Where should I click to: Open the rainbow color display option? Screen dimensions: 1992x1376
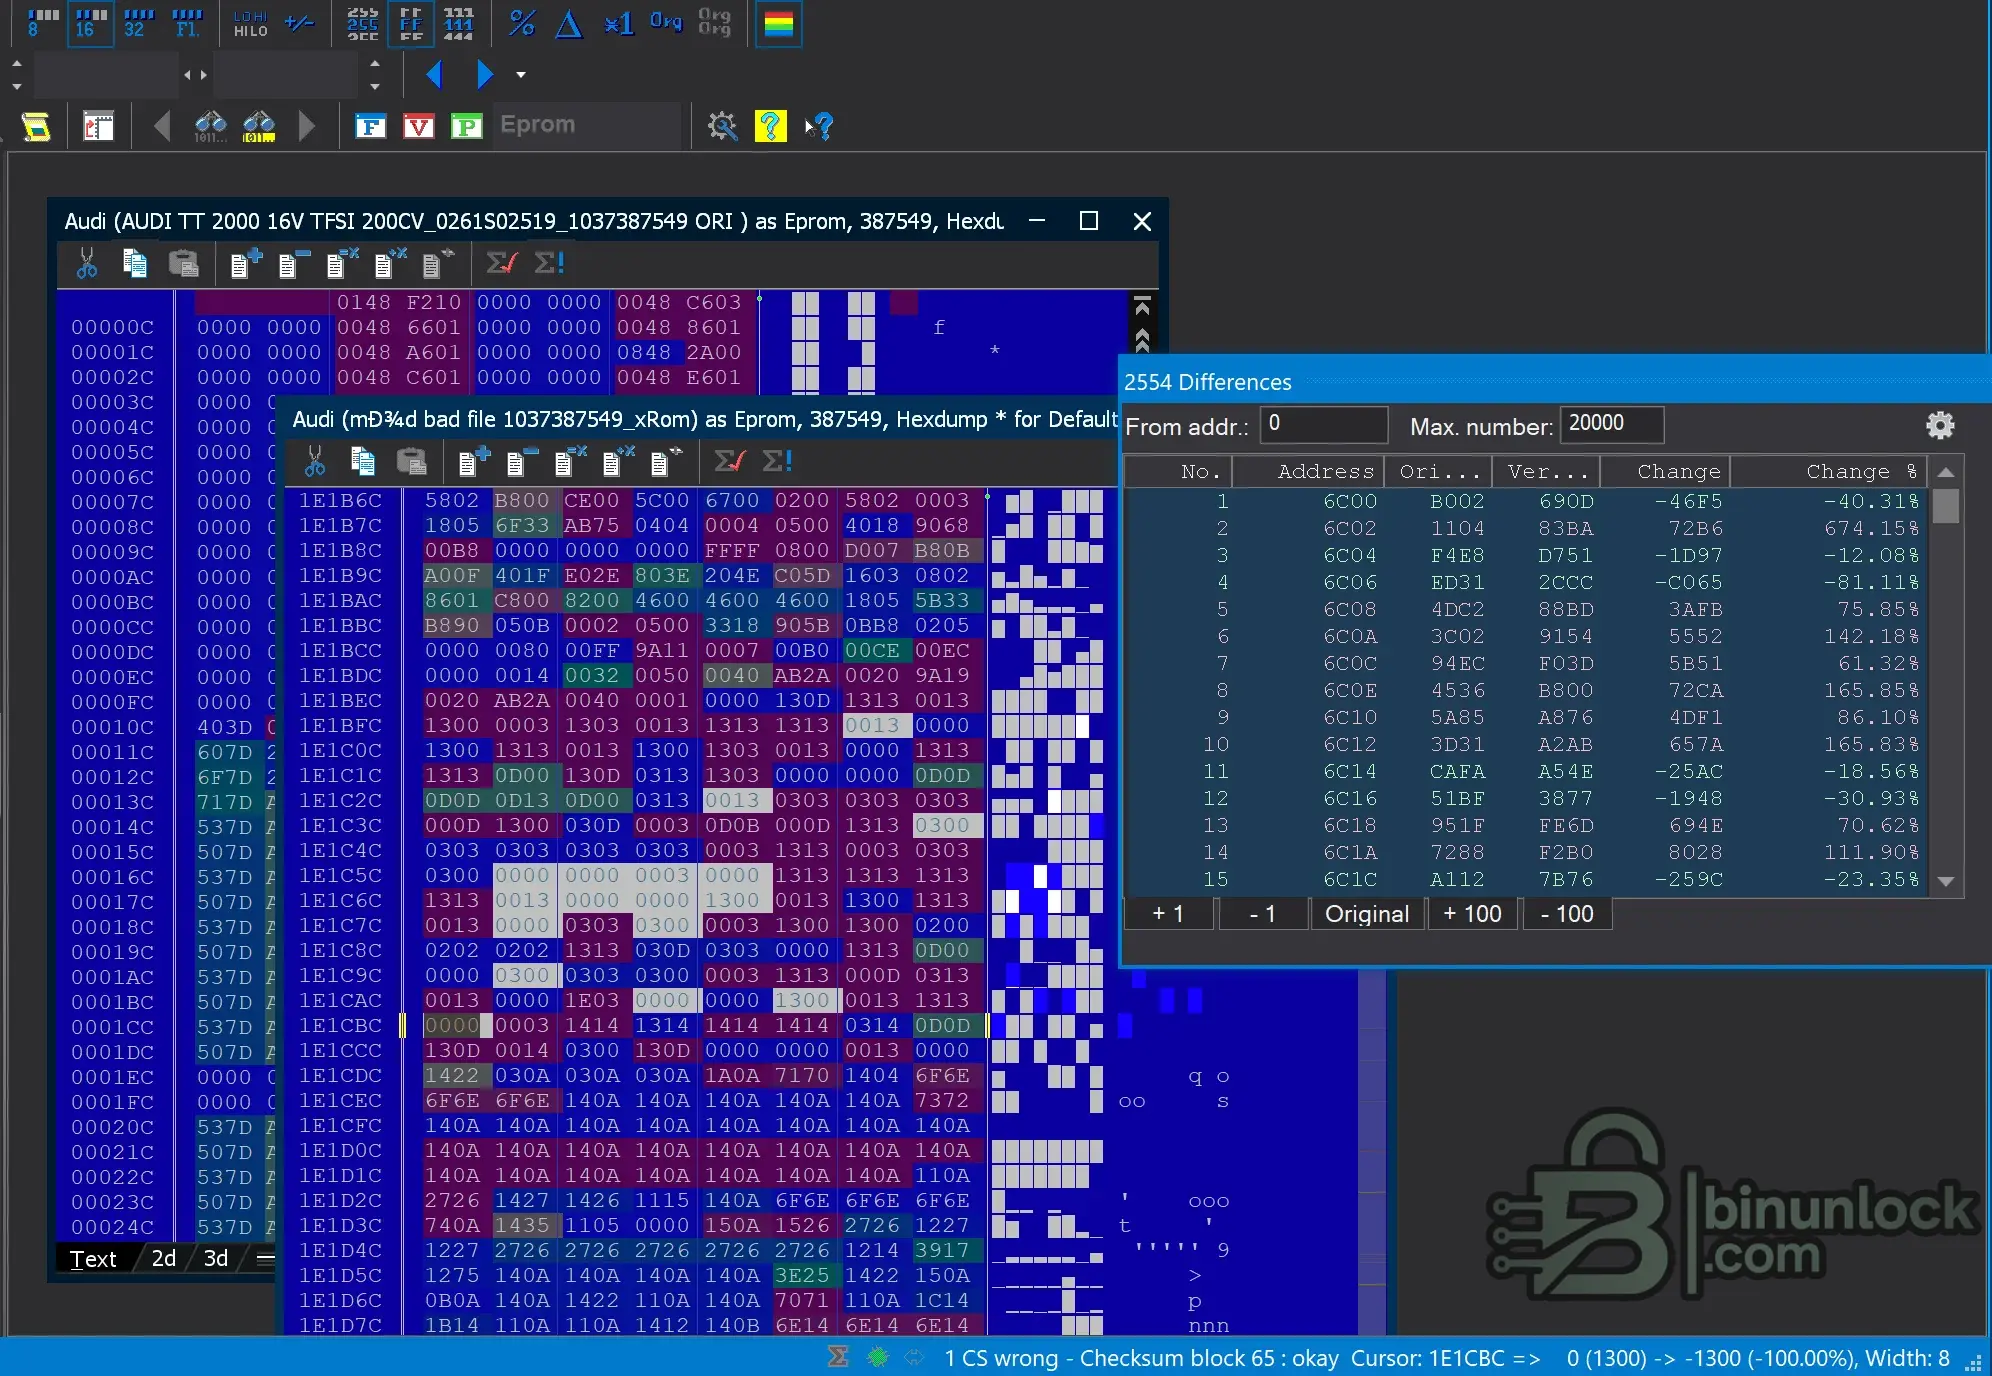(x=779, y=22)
